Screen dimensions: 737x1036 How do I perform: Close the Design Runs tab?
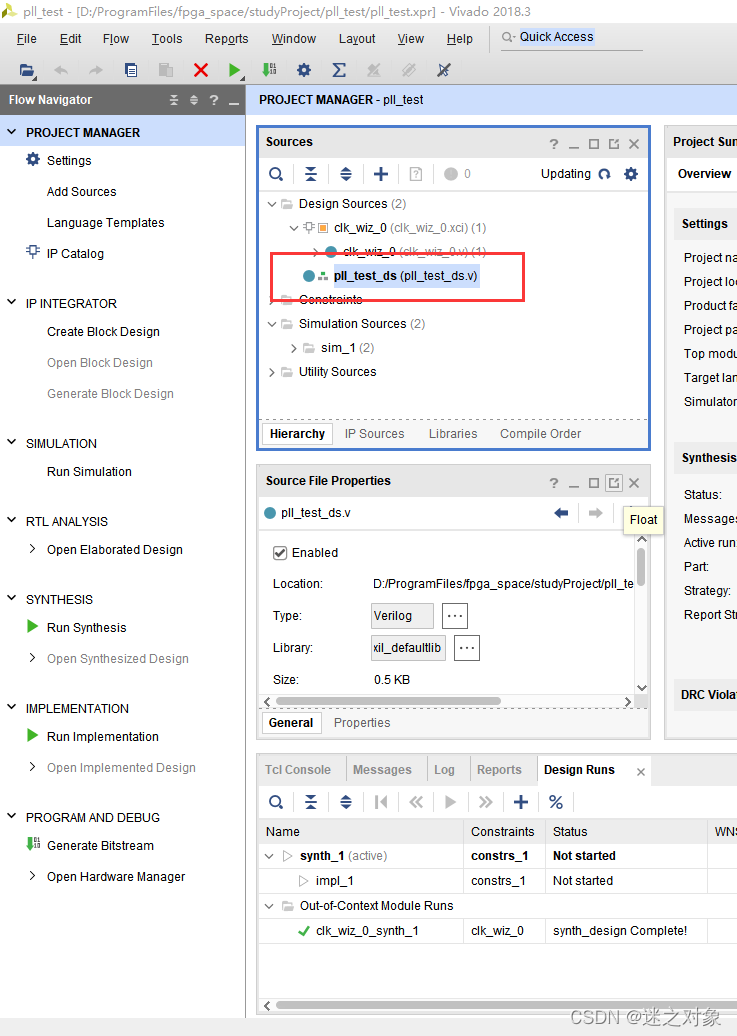coord(640,772)
